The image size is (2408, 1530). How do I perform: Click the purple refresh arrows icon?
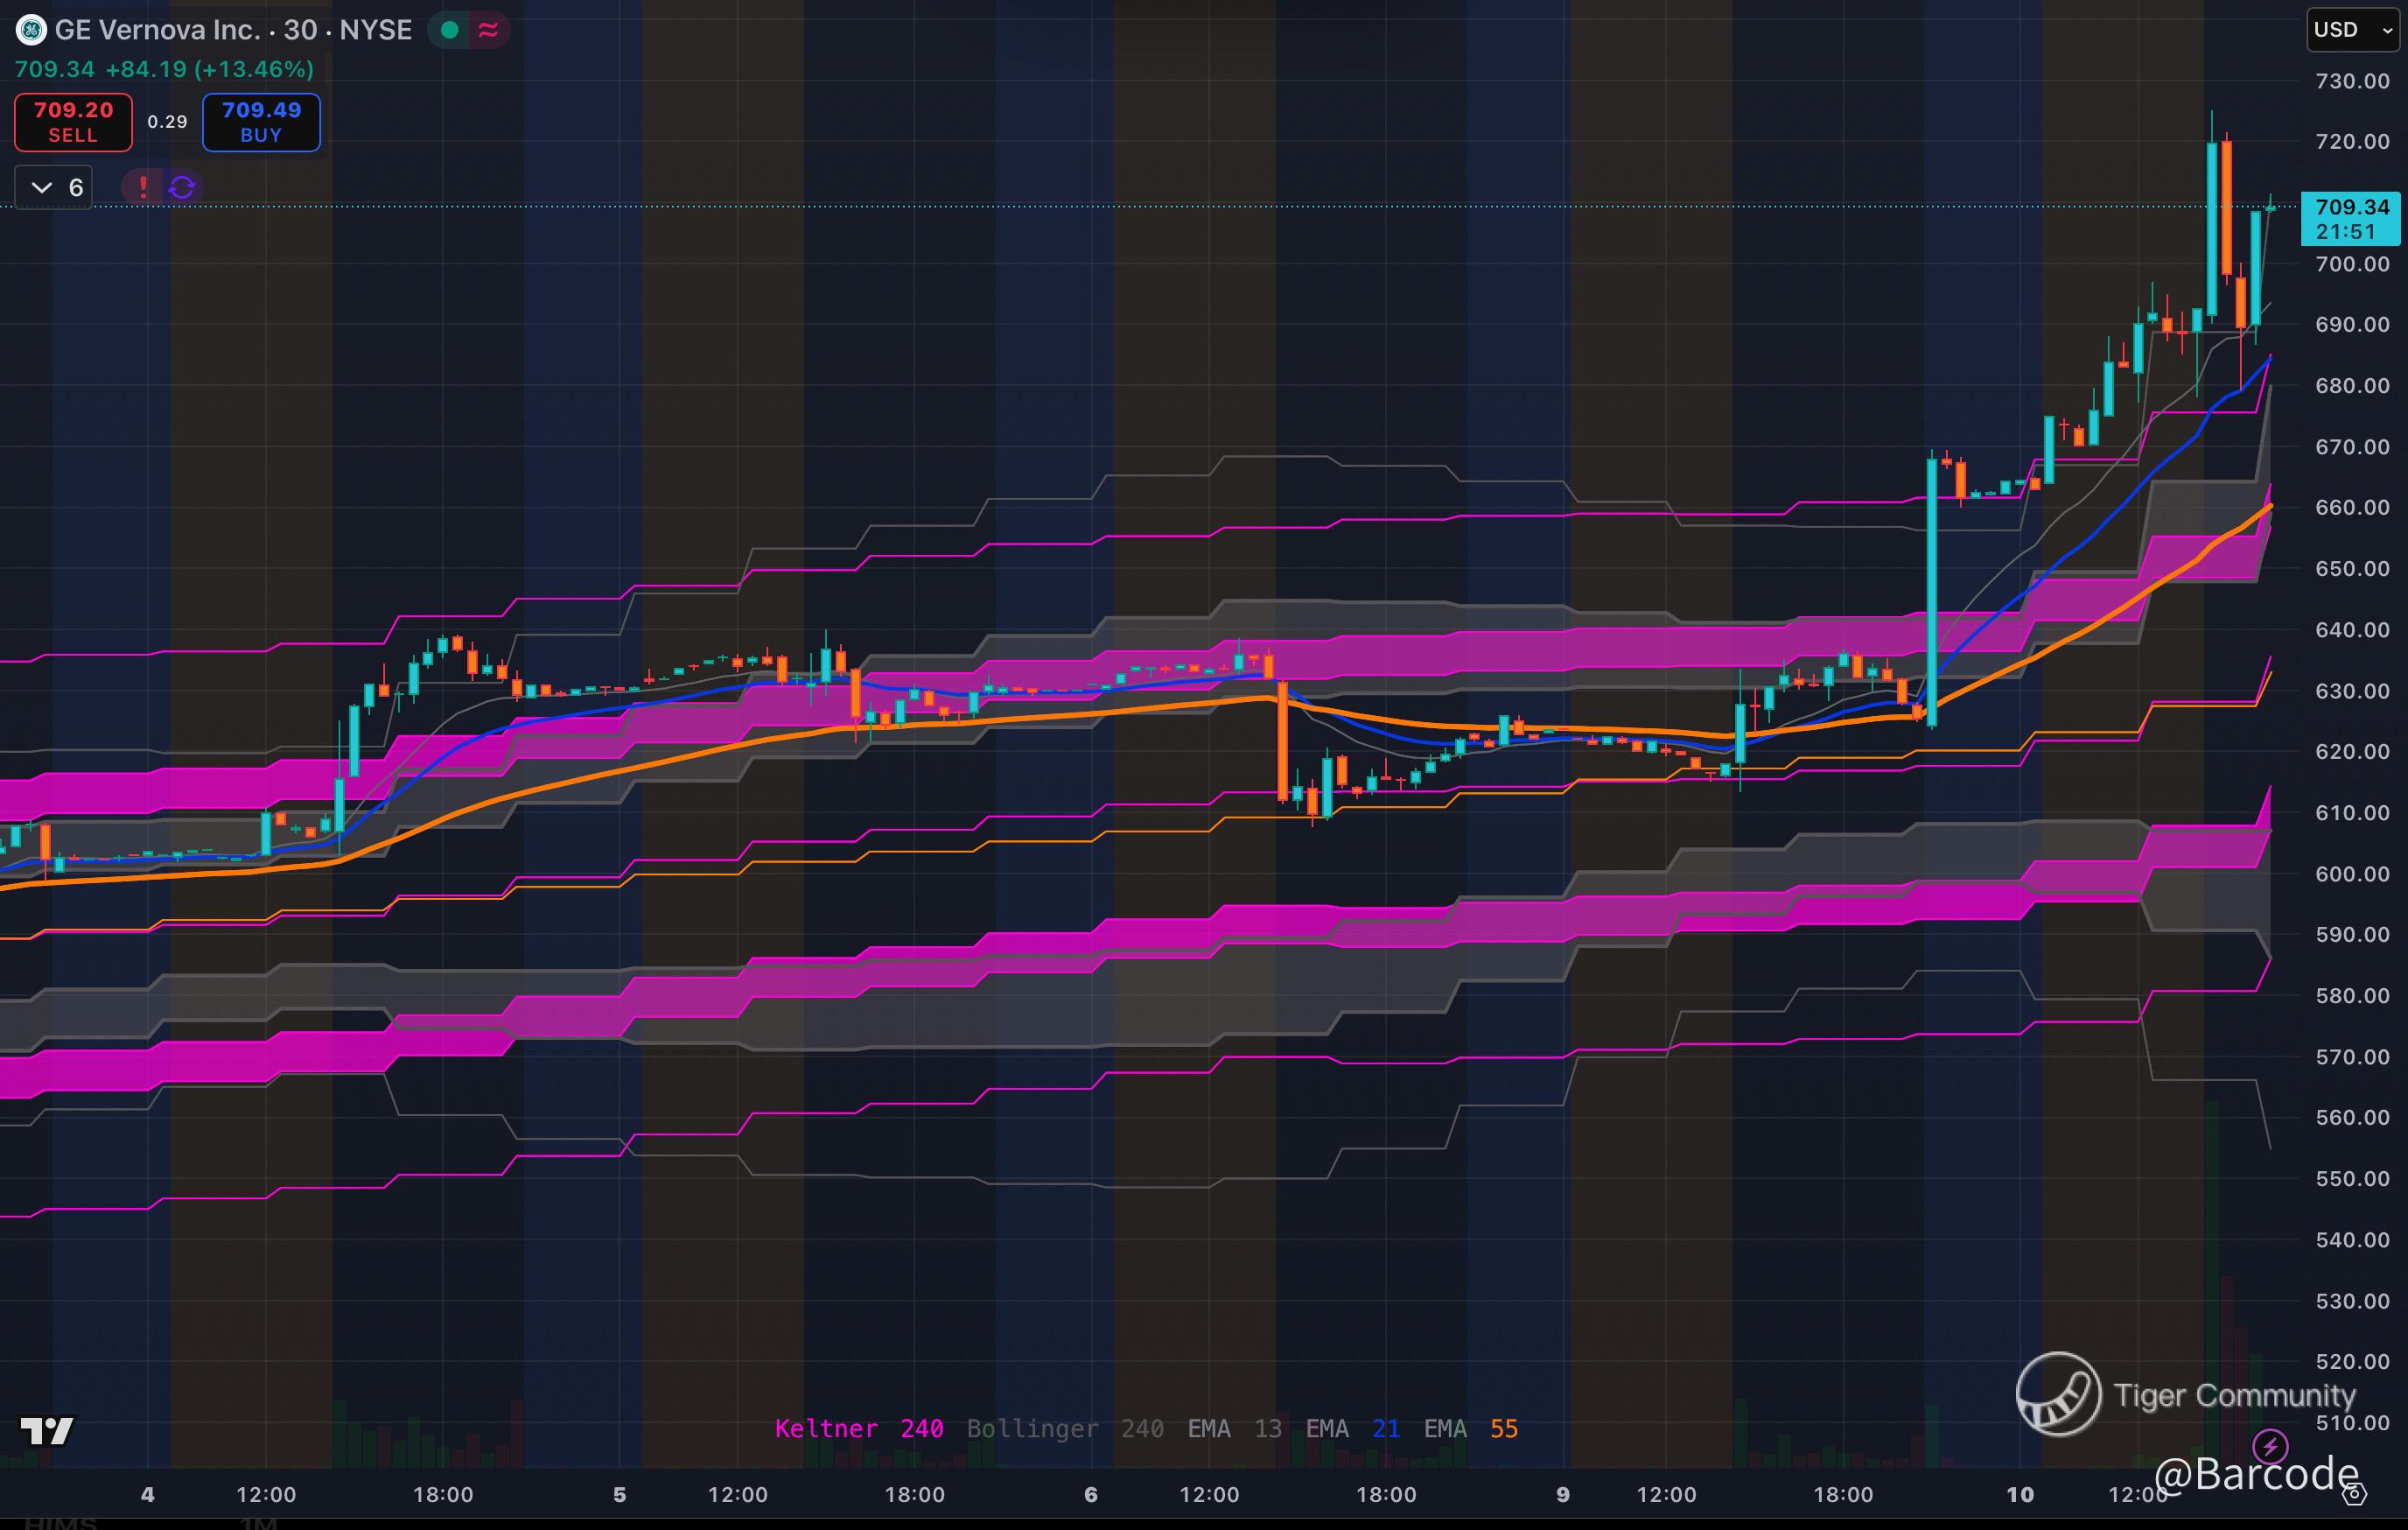pyautogui.click(x=182, y=187)
